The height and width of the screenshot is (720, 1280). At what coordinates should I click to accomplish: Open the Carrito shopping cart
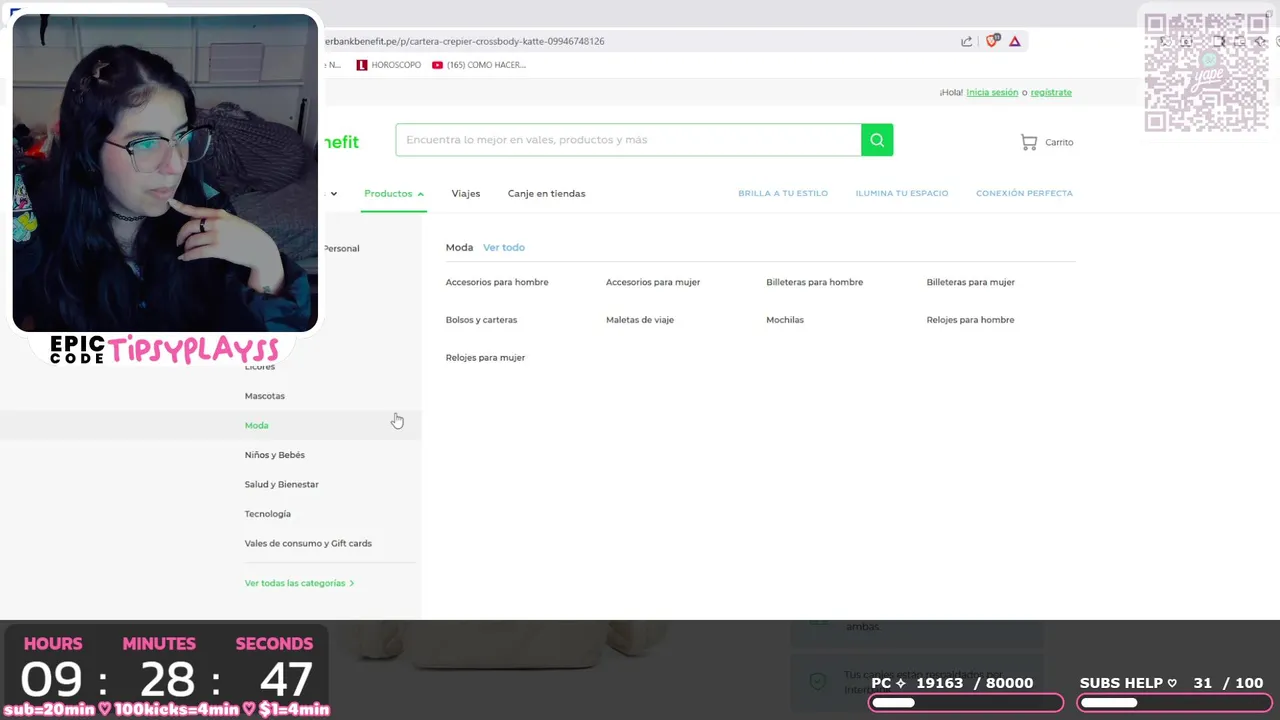click(x=1047, y=142)
